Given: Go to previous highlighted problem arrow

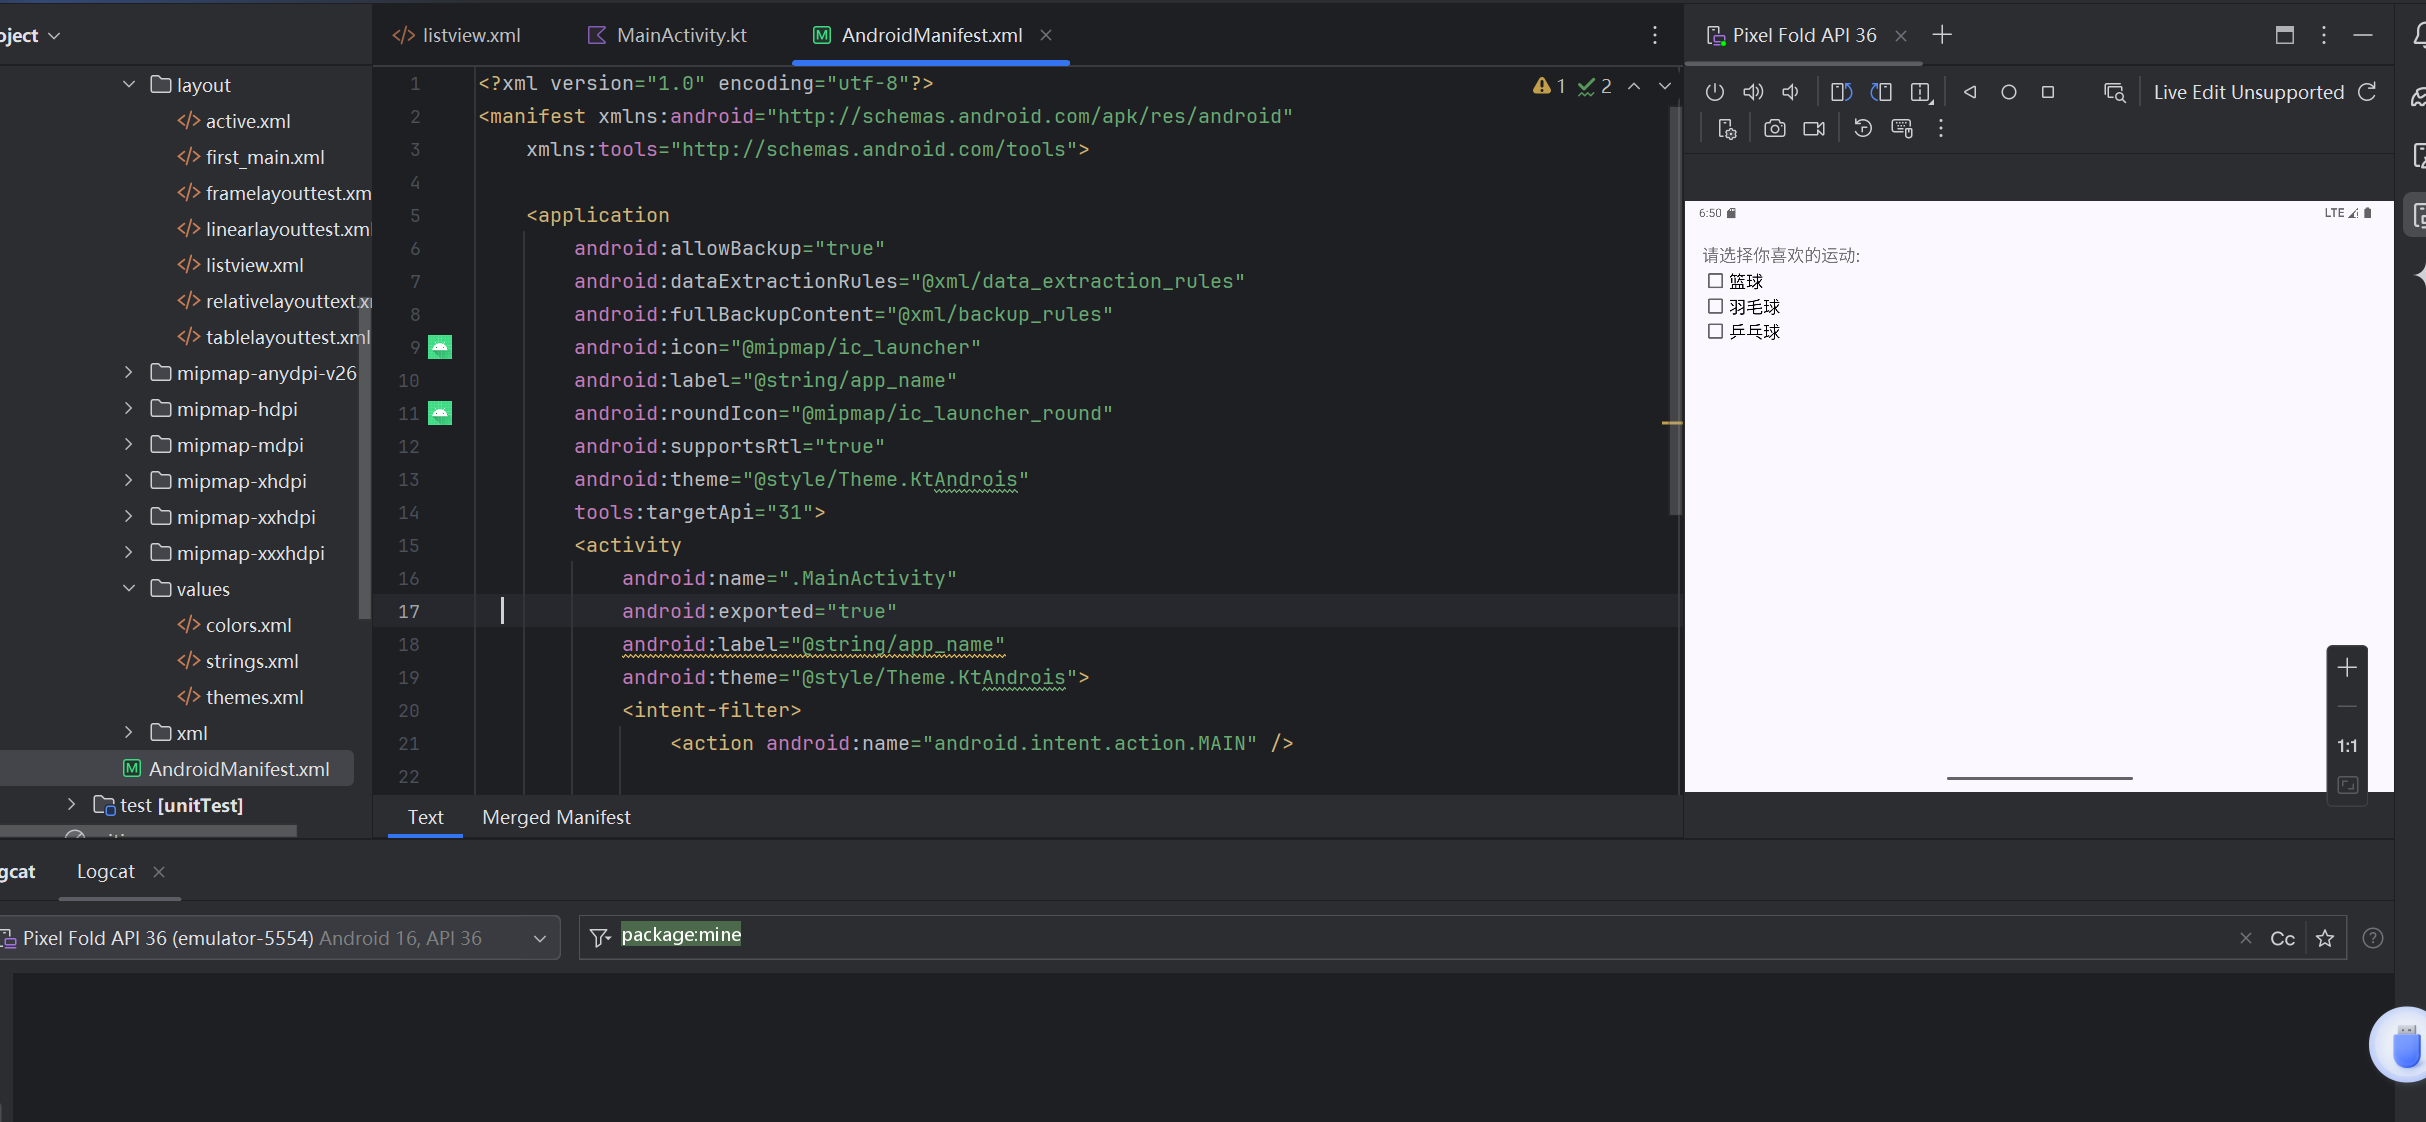Looking at the screenshot, I should (x=1634, y=87).
